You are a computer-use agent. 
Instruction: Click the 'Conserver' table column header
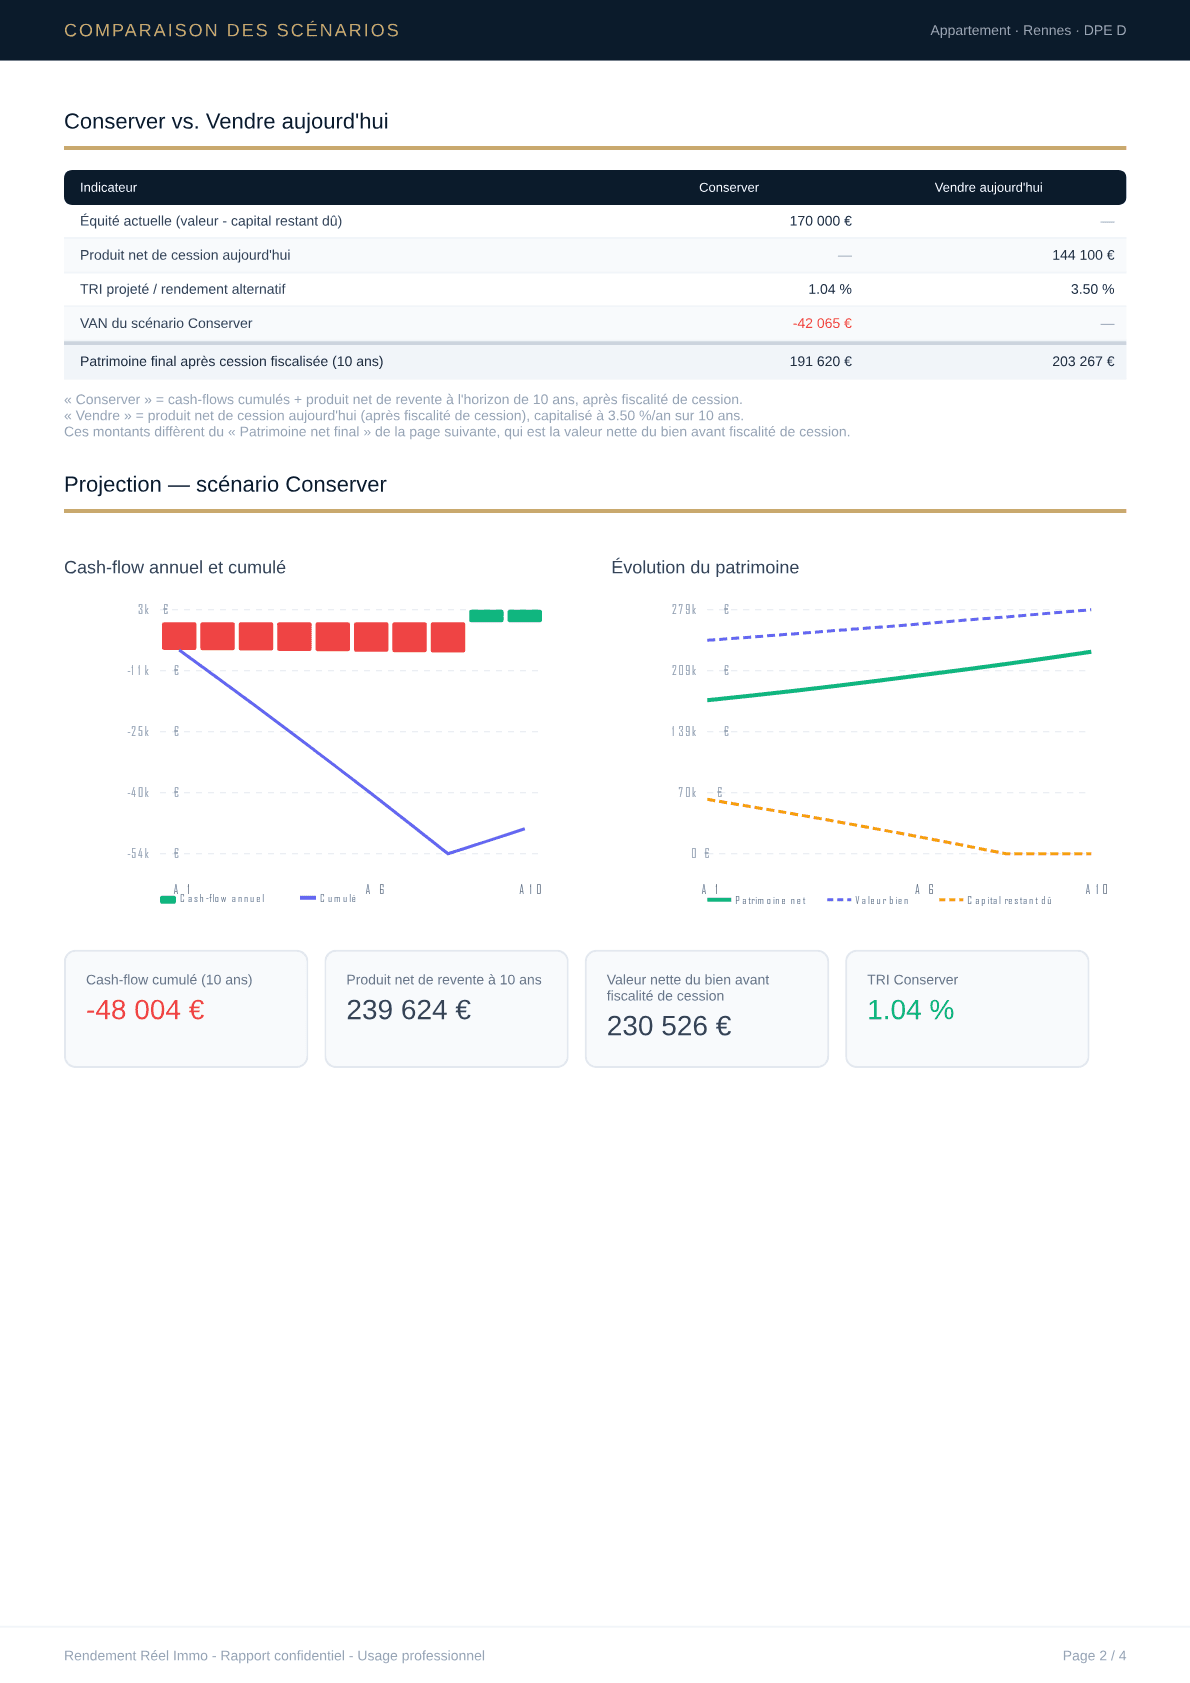729,187
